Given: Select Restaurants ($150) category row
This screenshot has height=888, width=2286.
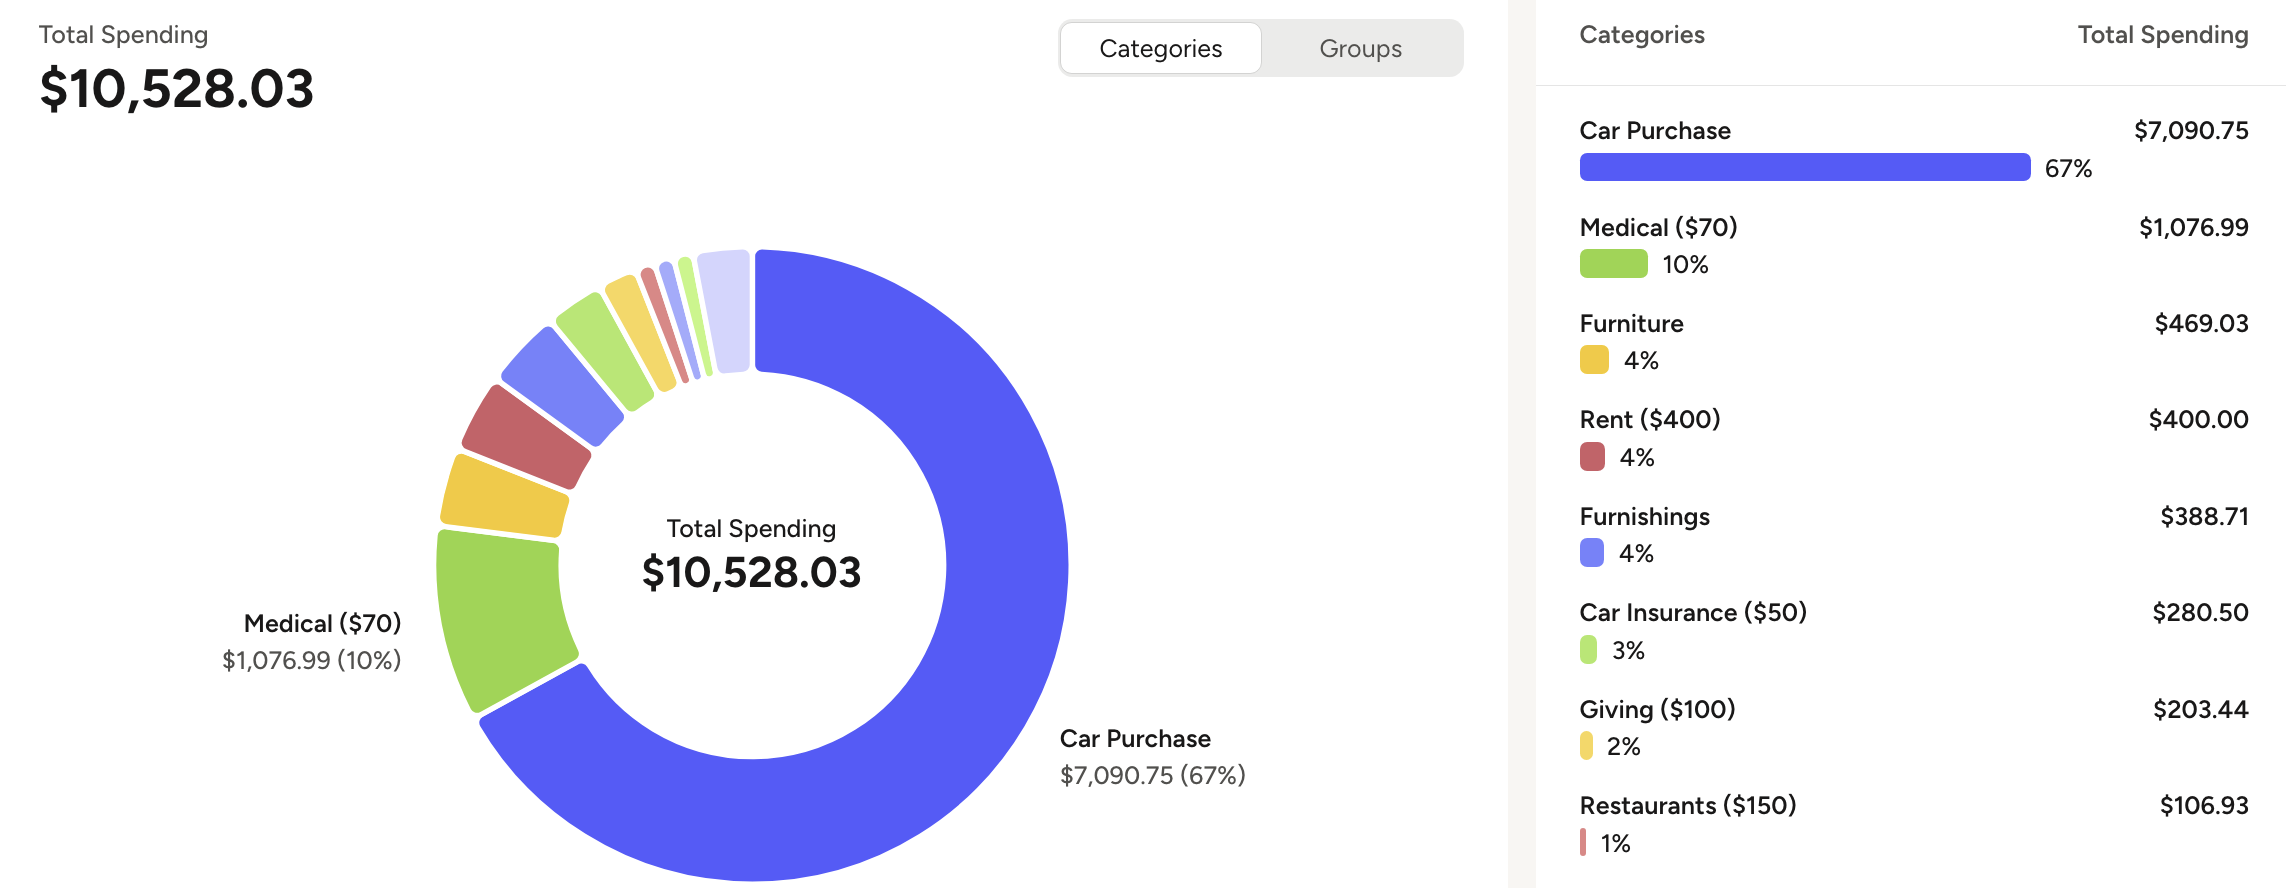Looking at the screenshot, I should (1687, 806).
